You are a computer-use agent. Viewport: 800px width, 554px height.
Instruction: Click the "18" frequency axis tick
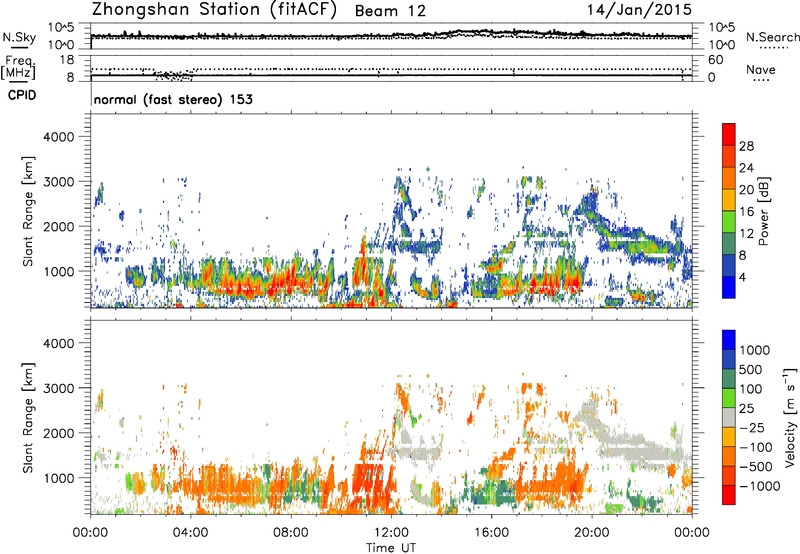click(67, 60)
